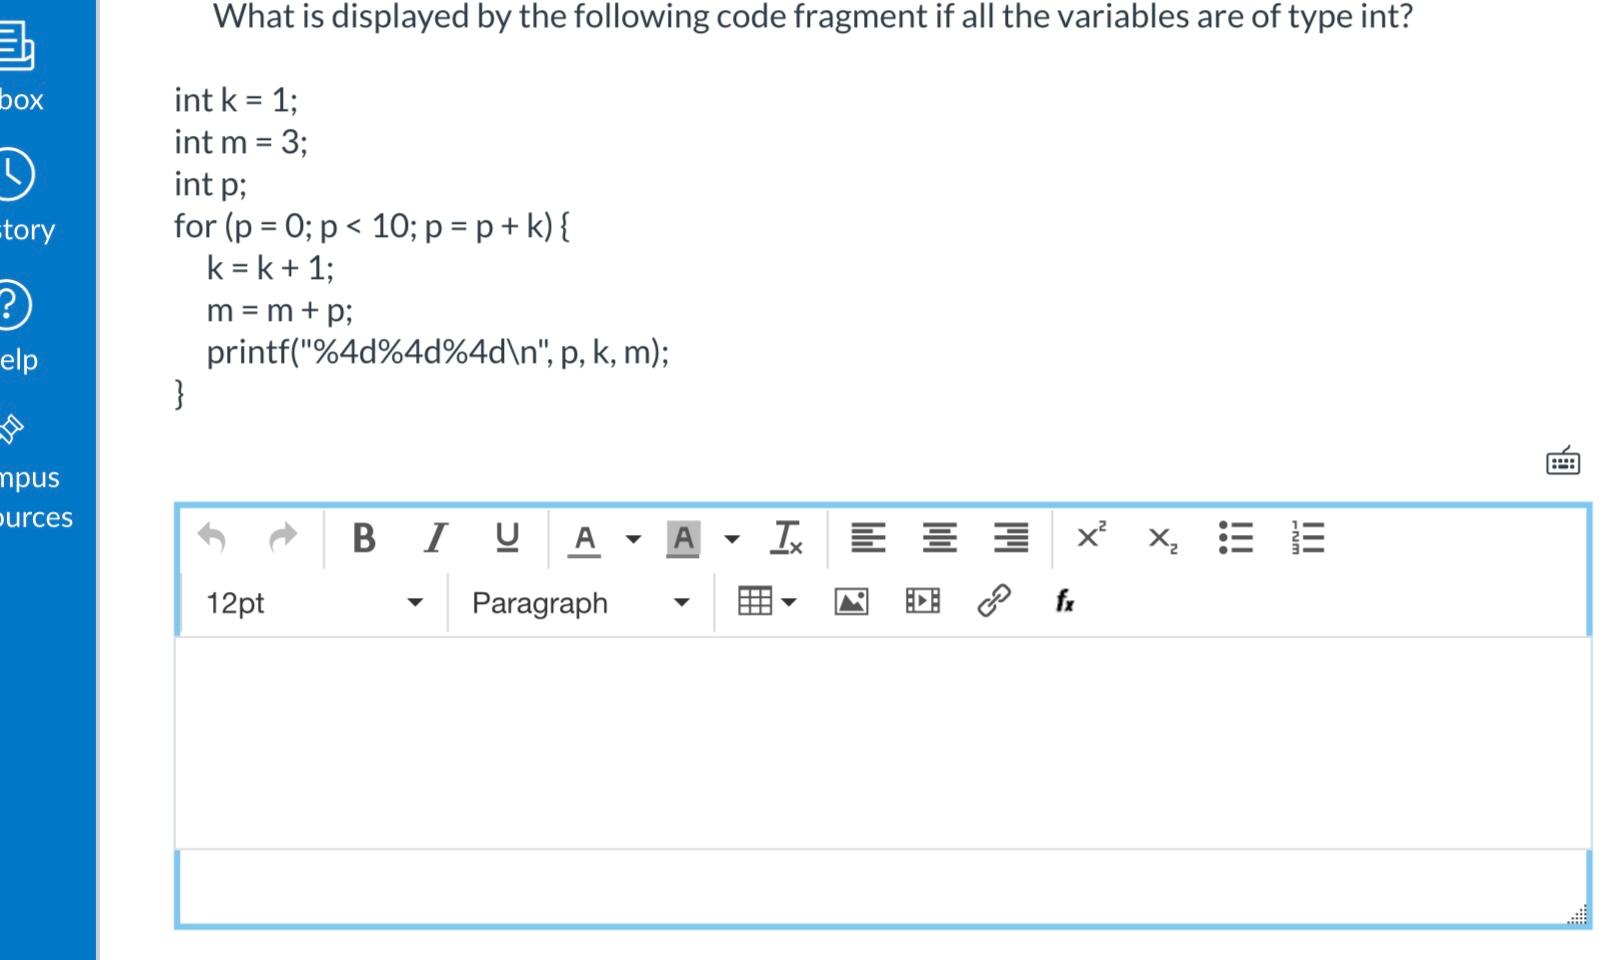This screenshot has width=1620, height=960.
Task: Open keyboard shortcuts icon above editor
Action: (1563, 461)
